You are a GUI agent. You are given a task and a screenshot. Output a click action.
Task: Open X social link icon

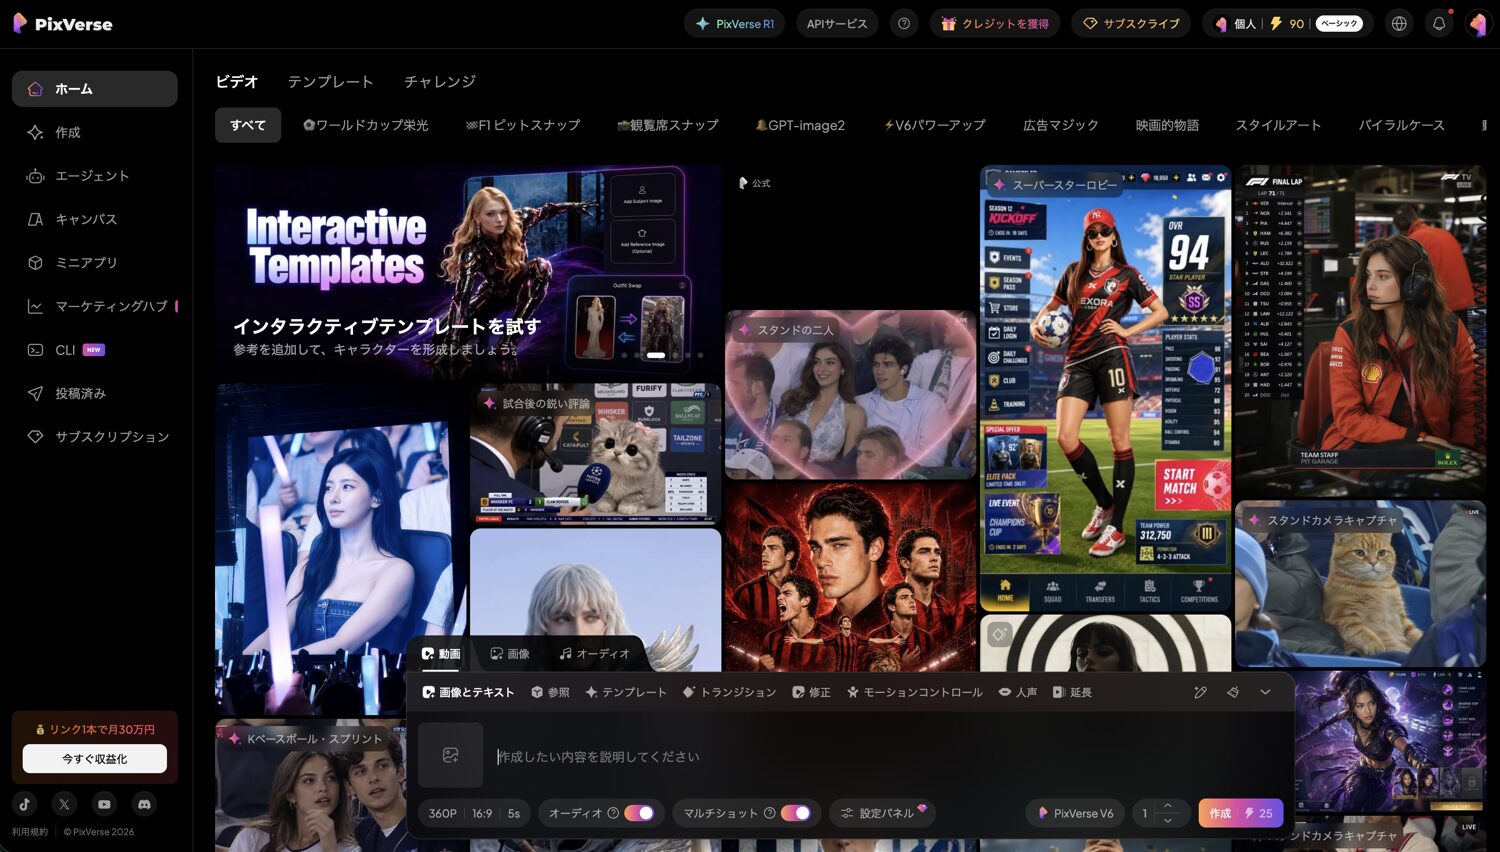pyautogui.click(x=65, y=804)
